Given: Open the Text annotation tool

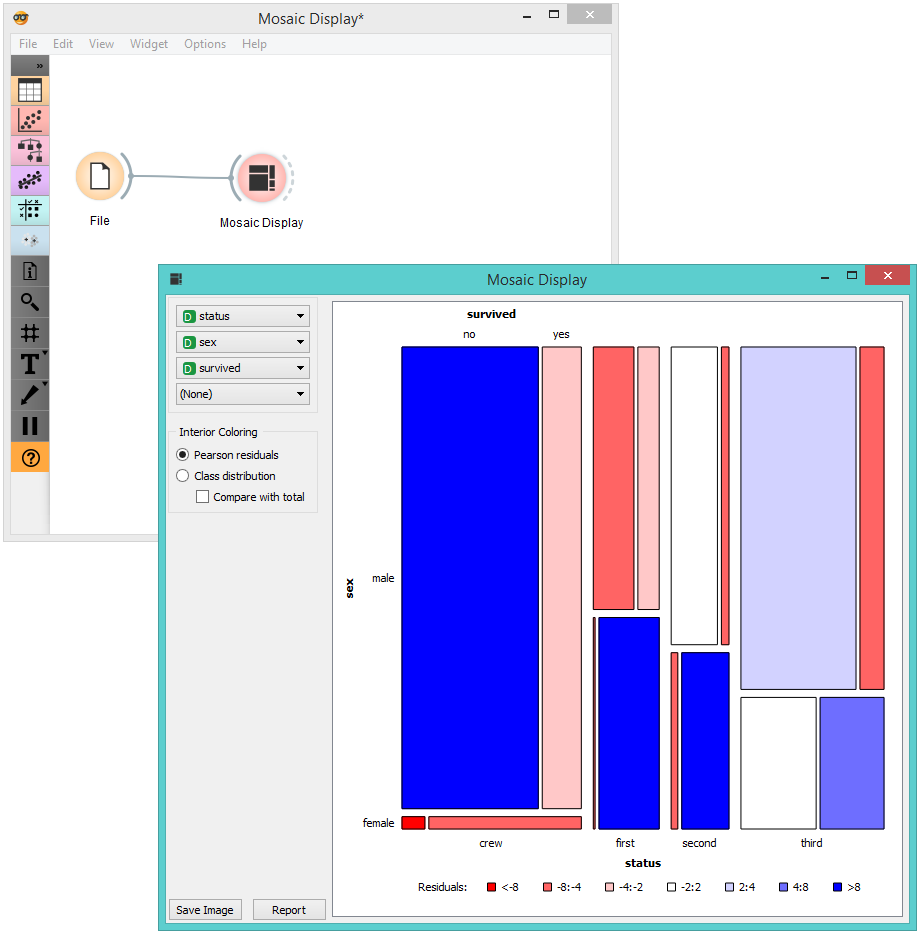Looking at the screenshot, I should 29,364.
